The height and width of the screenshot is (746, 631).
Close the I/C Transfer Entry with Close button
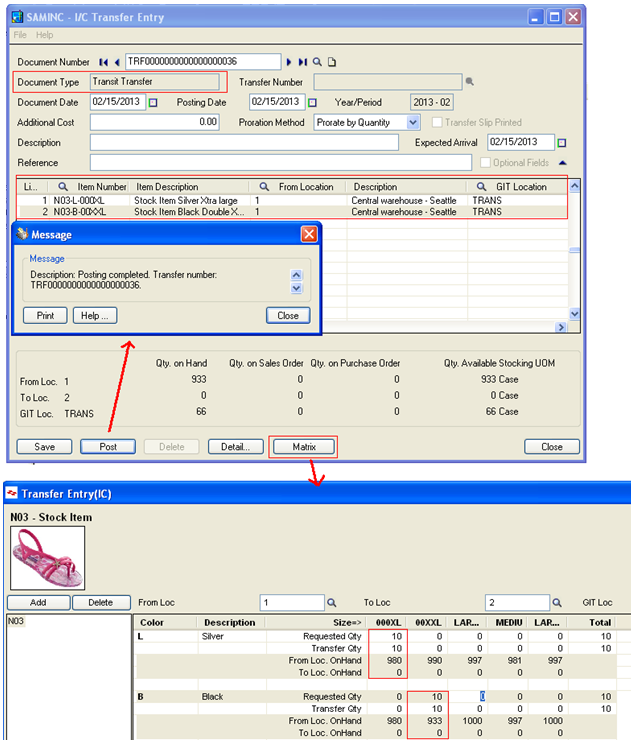click(552, 447)
